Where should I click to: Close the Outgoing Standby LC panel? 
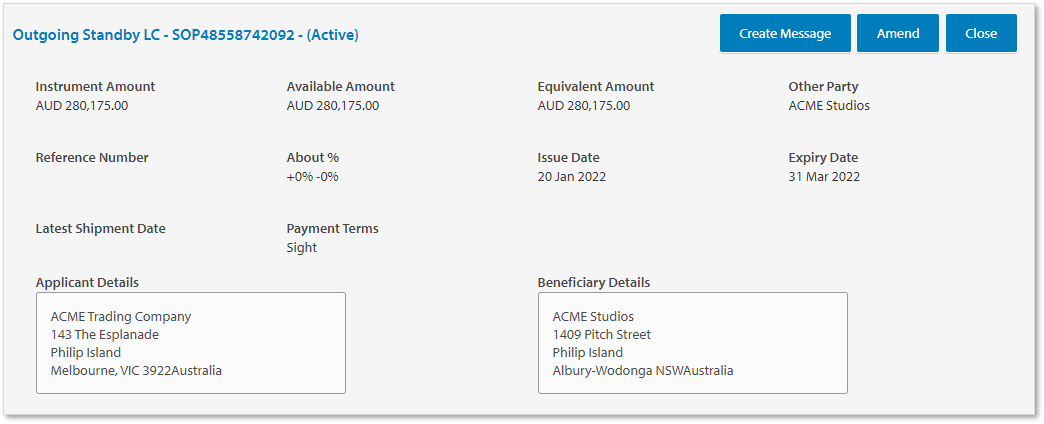coord(980,33)
